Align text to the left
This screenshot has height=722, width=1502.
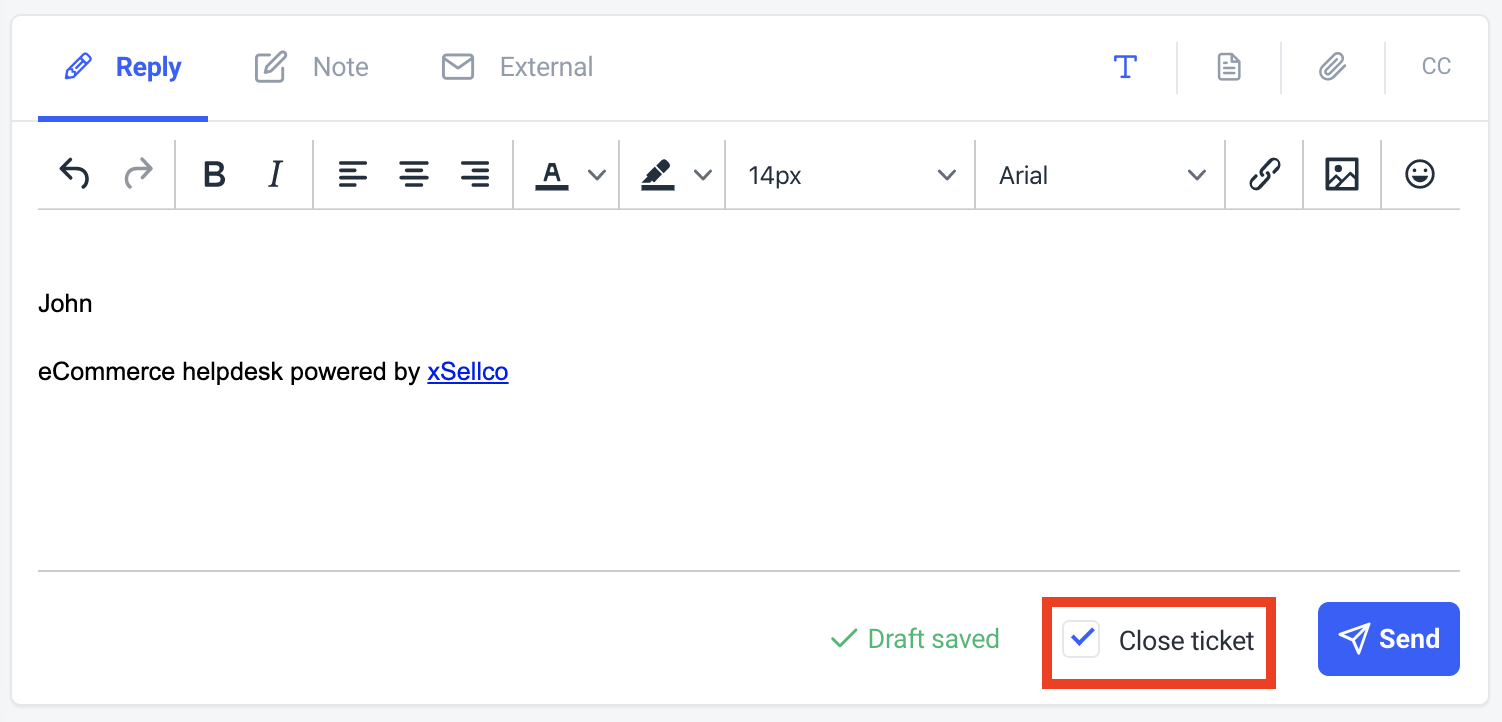click(x=352, y=175)
